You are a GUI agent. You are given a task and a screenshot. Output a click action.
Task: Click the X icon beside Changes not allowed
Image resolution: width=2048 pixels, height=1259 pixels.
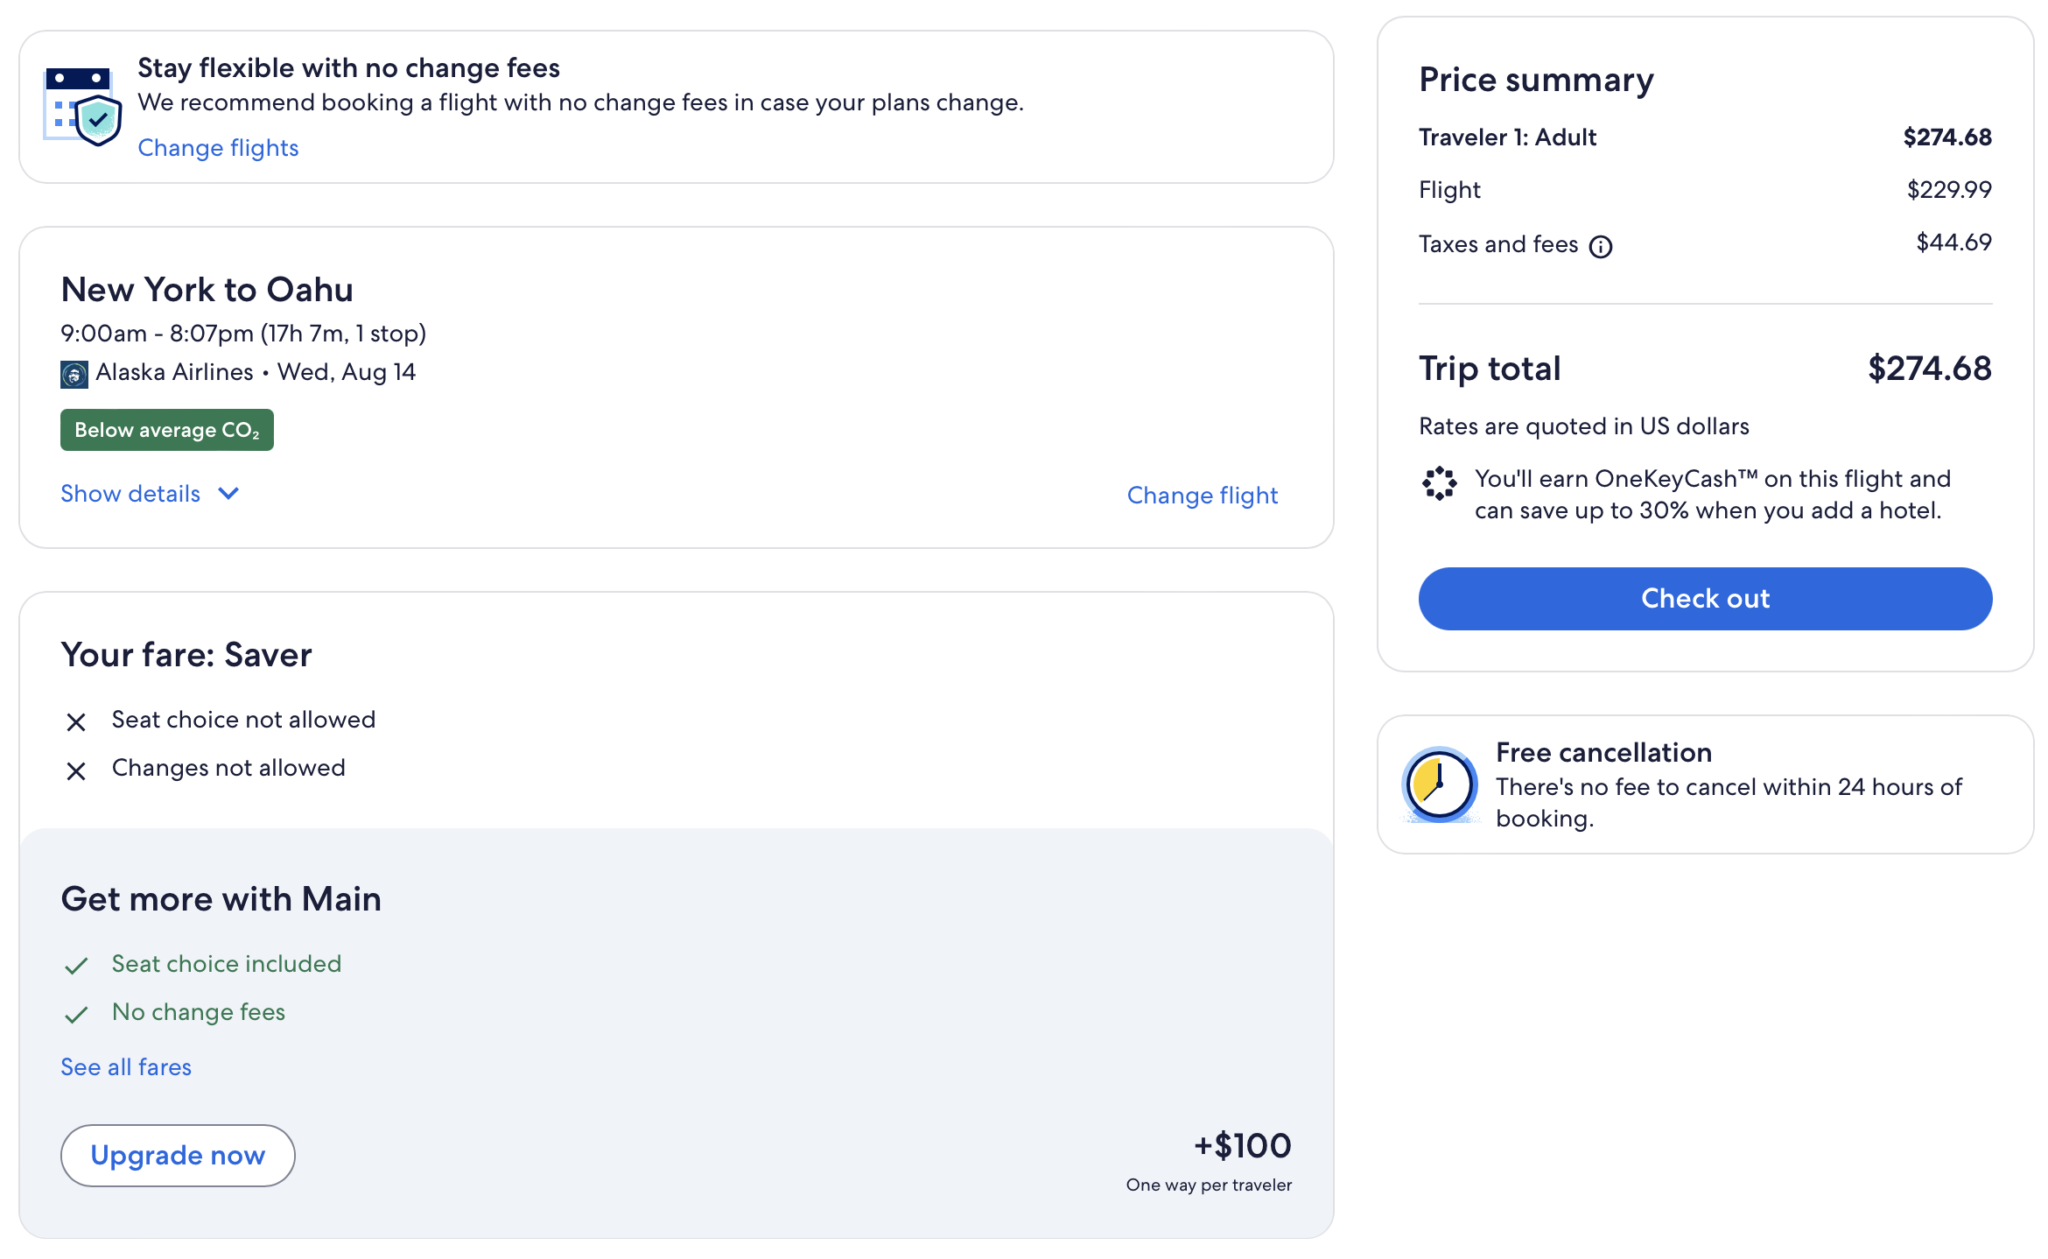pos(76,770)
